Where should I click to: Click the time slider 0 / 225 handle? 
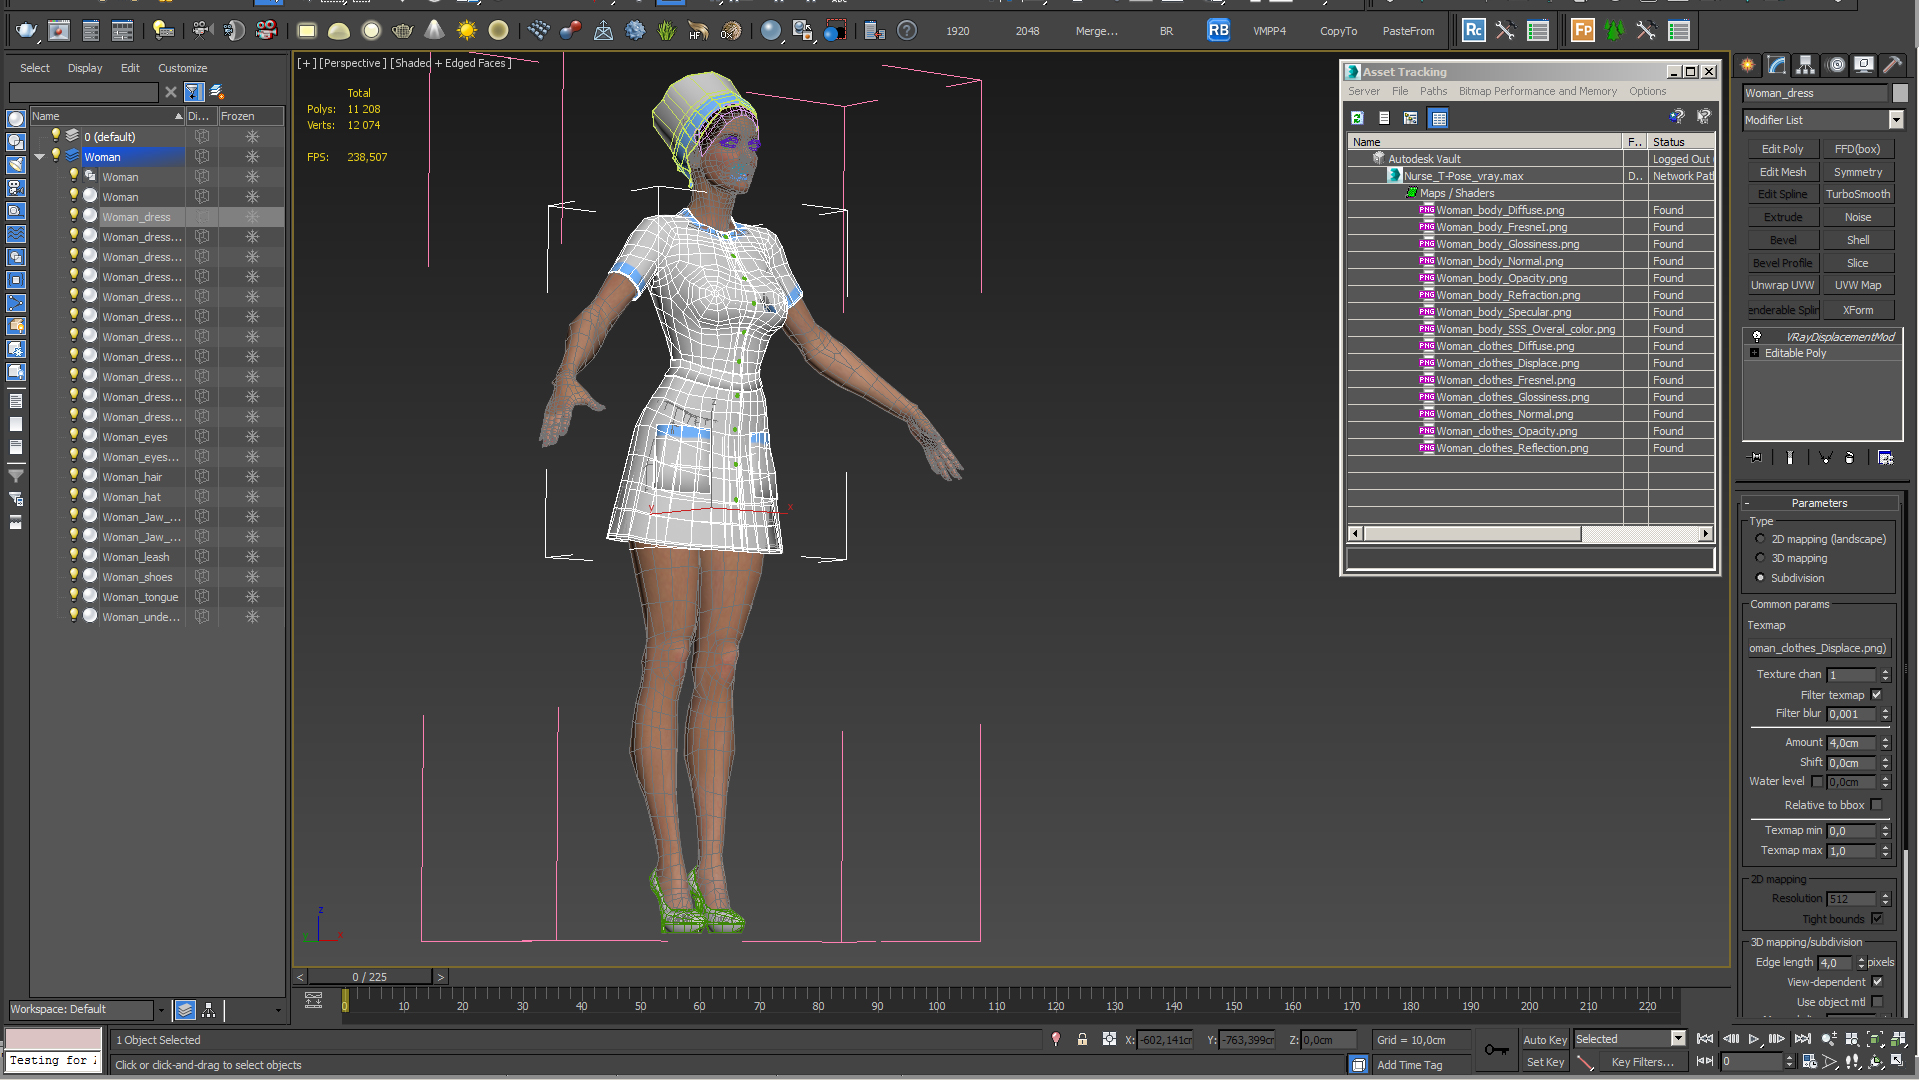370,977
